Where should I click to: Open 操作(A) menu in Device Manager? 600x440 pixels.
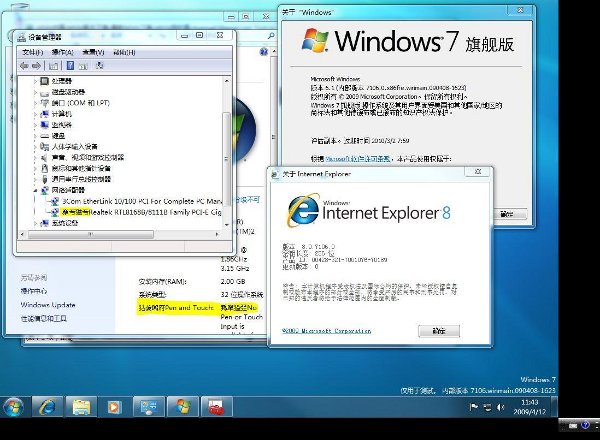tap(62, 52)
